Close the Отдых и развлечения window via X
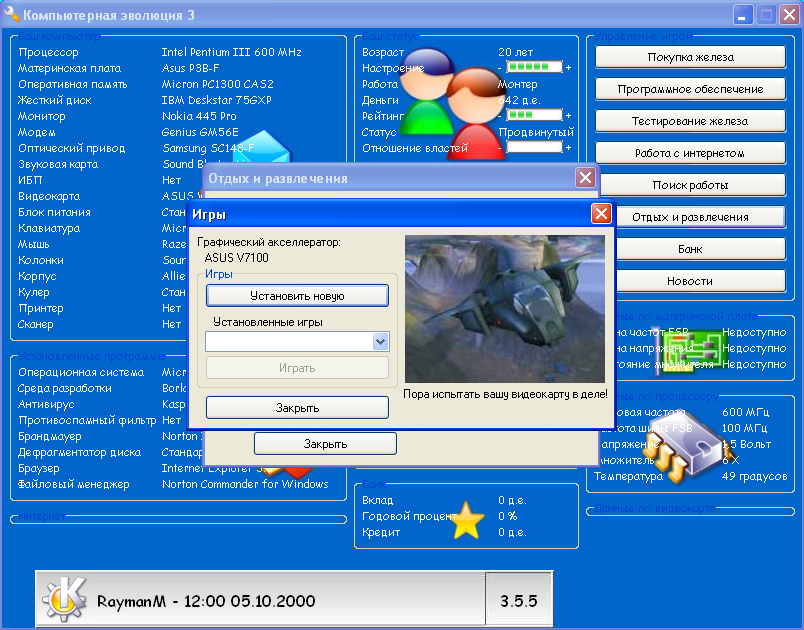 point(585,178)
